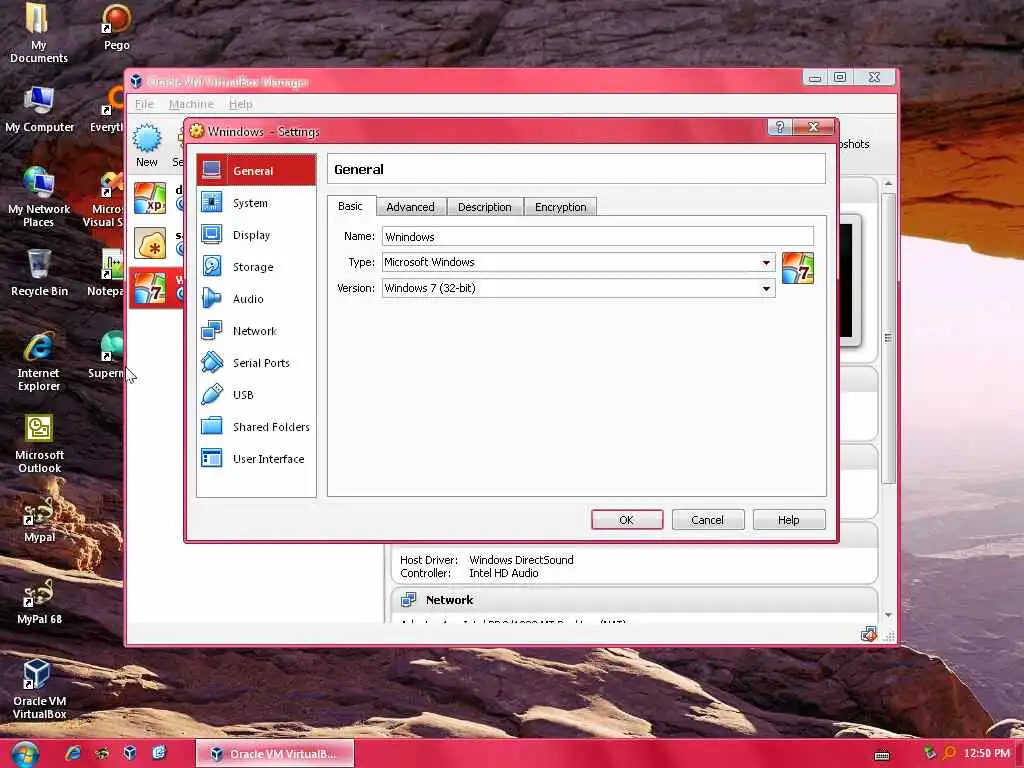
Task: Open My Network Places desktop icon
Action: (39, 197)
